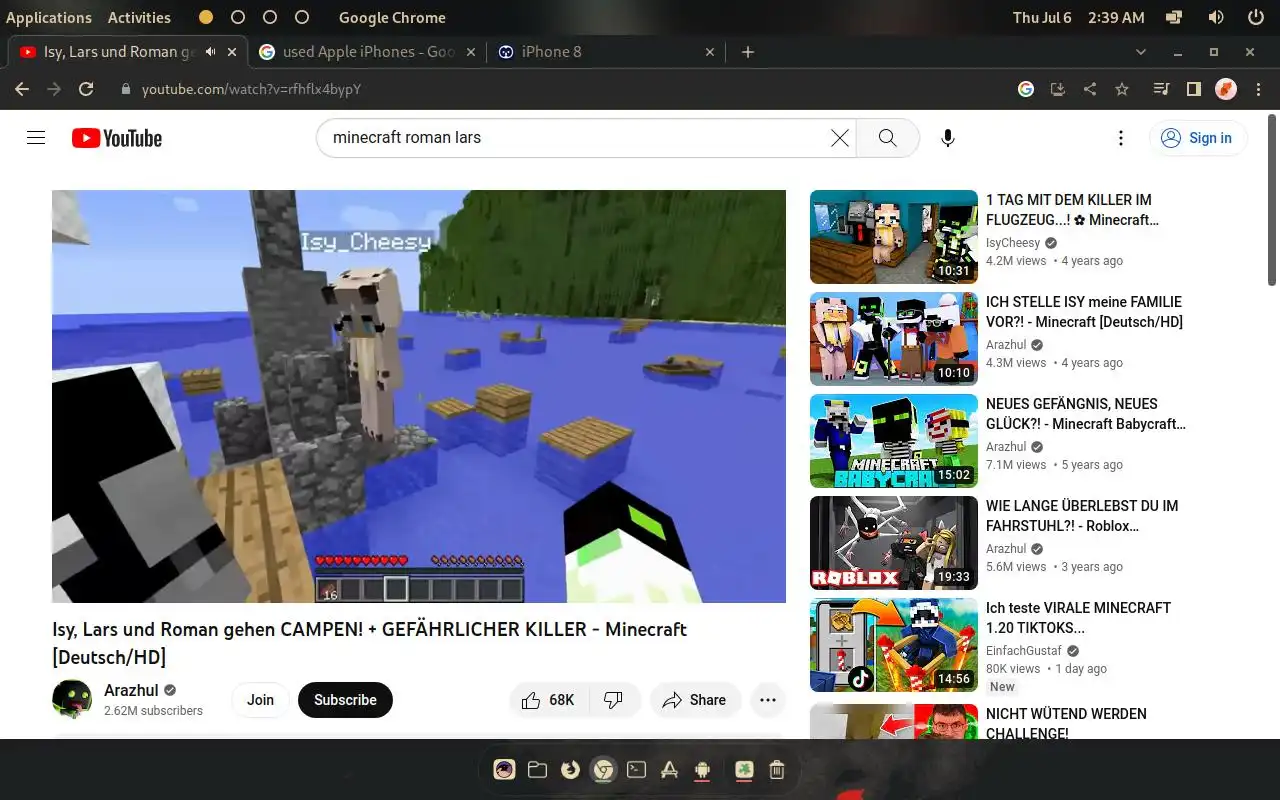Open the Android app in the dock

click(702, 769)
